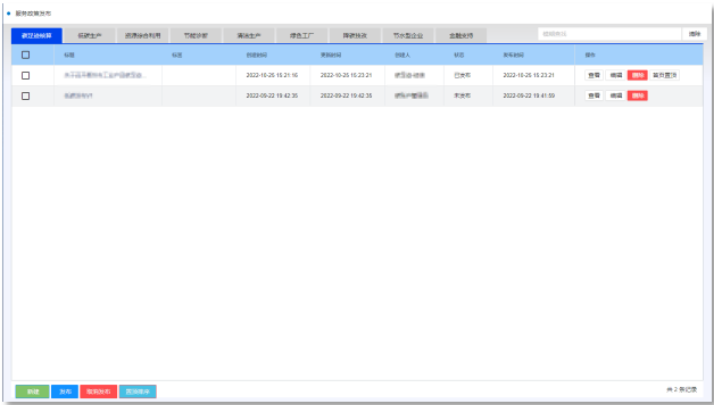Click 编辑 button in the first row

(616, 75)
